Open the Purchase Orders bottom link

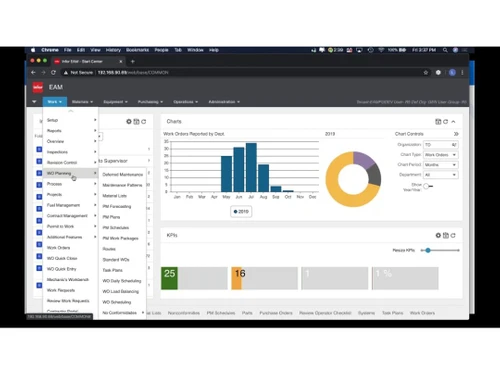coord(276,313)
